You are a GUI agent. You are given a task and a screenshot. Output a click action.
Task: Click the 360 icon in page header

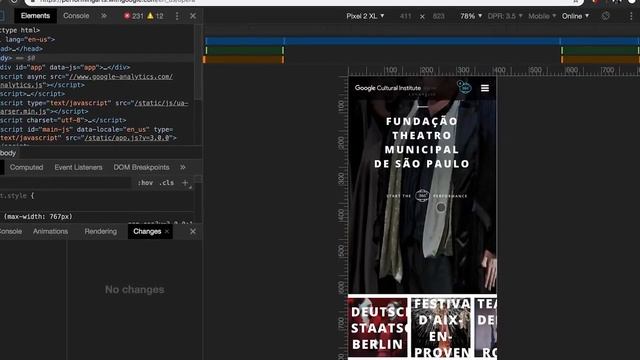pyautogui.click(x=464, y=87)
